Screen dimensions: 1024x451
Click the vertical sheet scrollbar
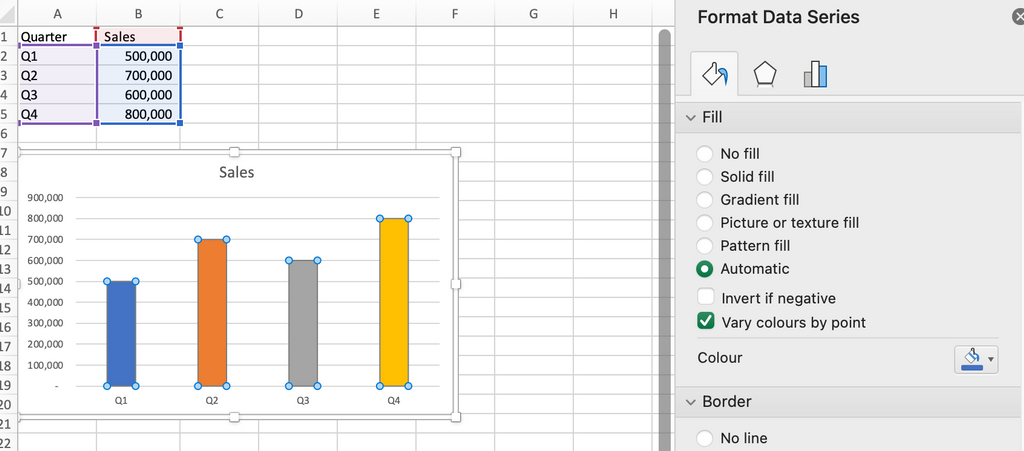coord(665,240)
